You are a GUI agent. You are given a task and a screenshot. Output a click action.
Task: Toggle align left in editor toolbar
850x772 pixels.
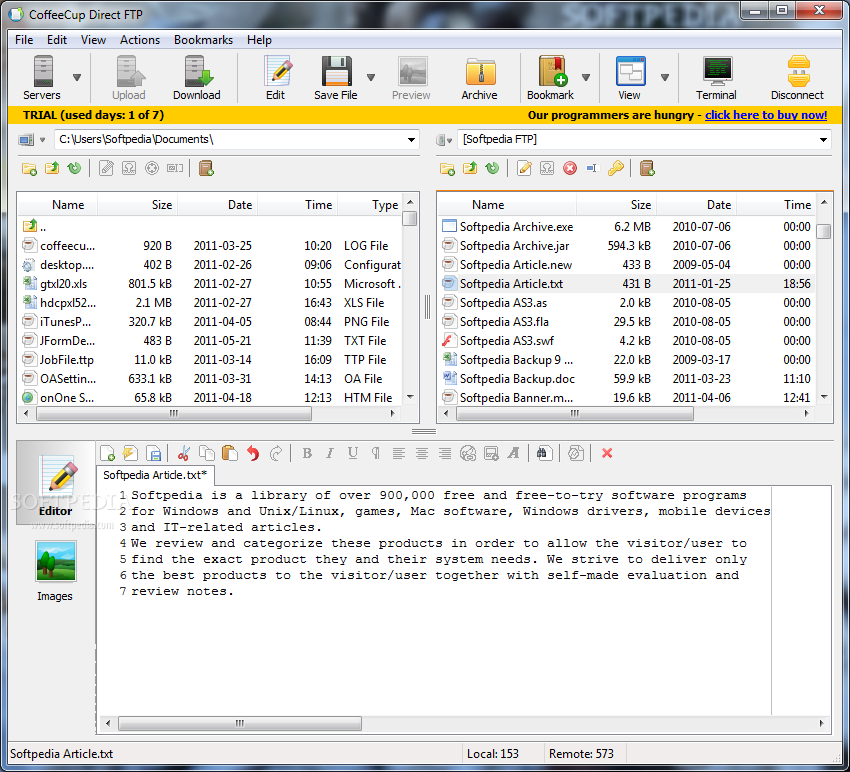(398, 453)
